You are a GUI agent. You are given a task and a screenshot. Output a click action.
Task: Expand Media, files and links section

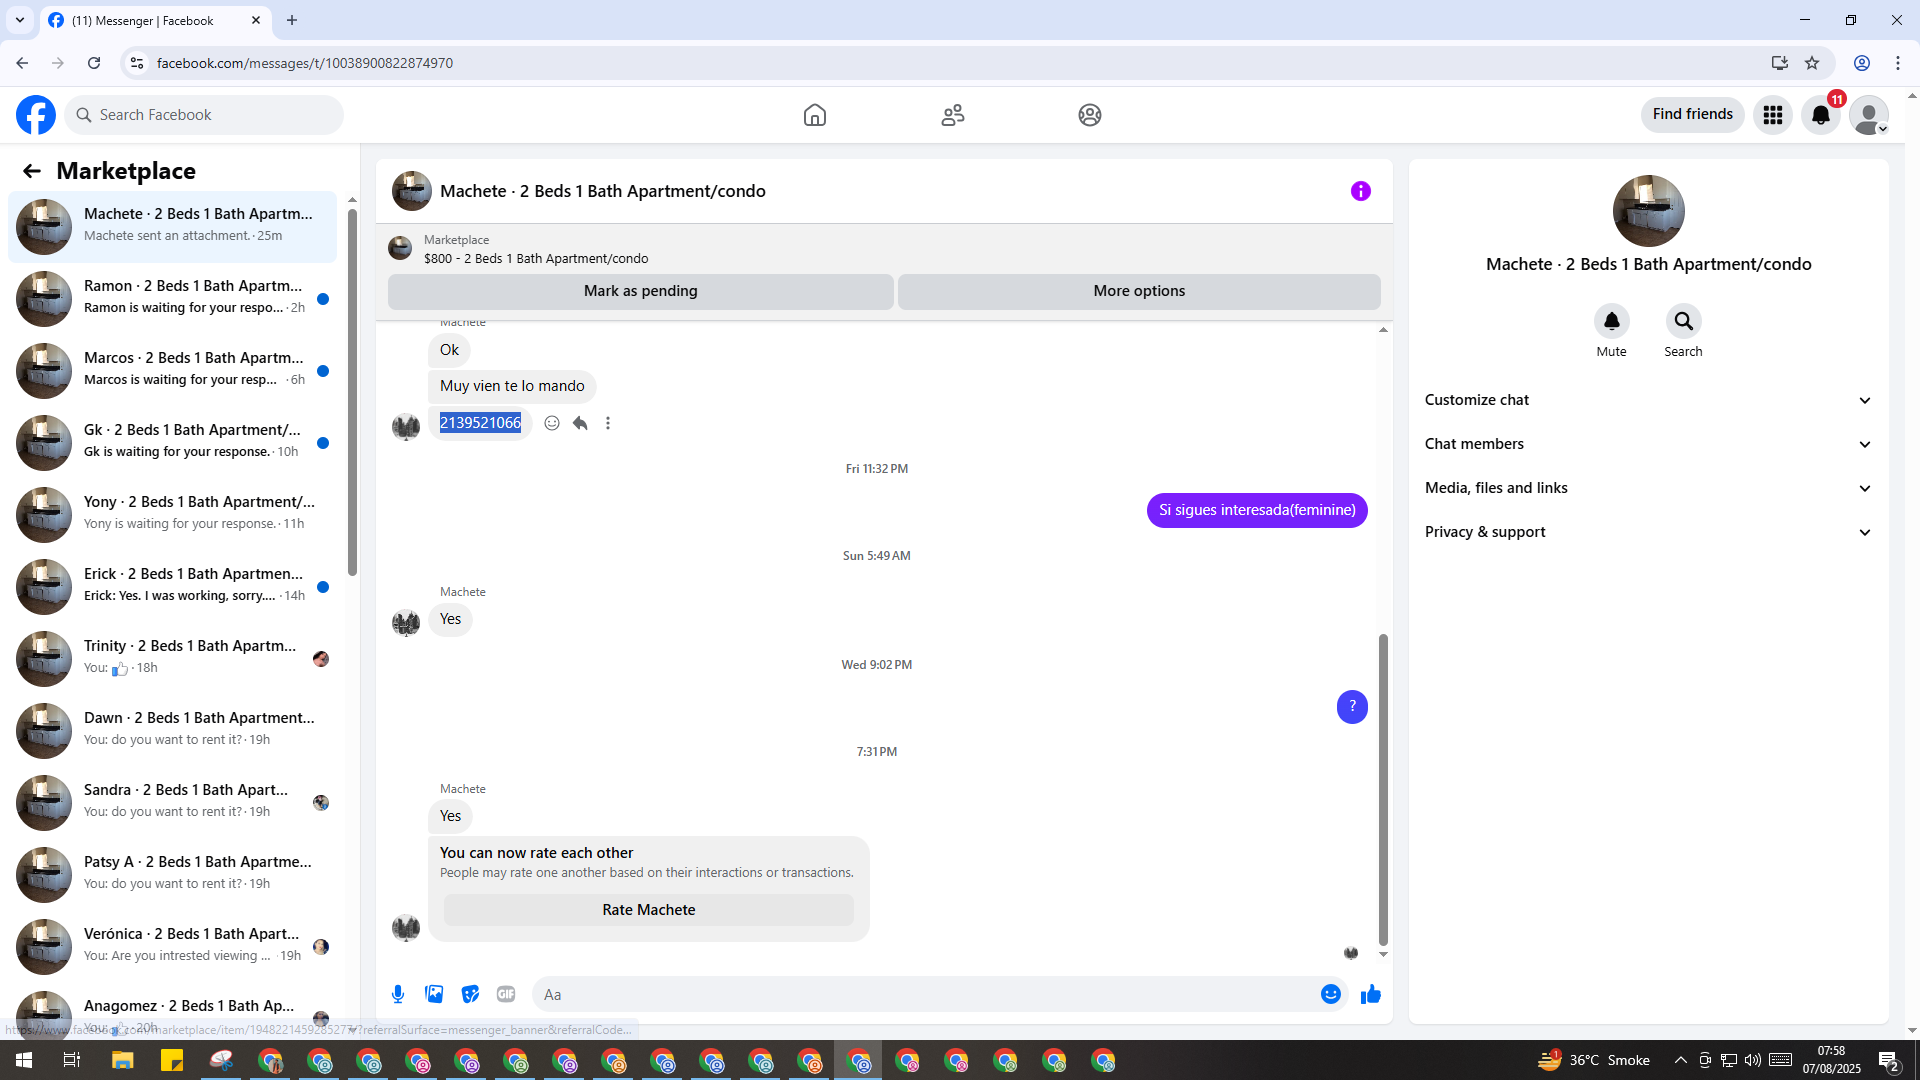pos(1648,488)
